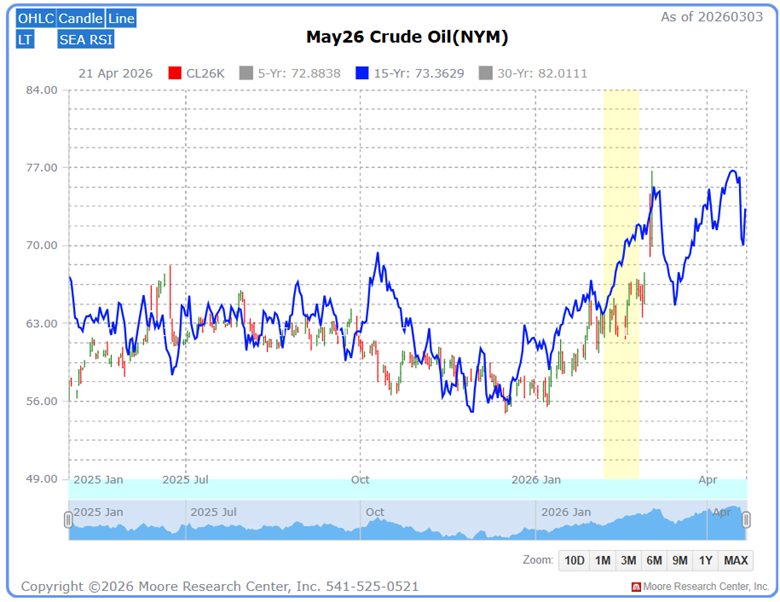
Task: Click the Moore Research Center logo icon
Action: [636, 587]
